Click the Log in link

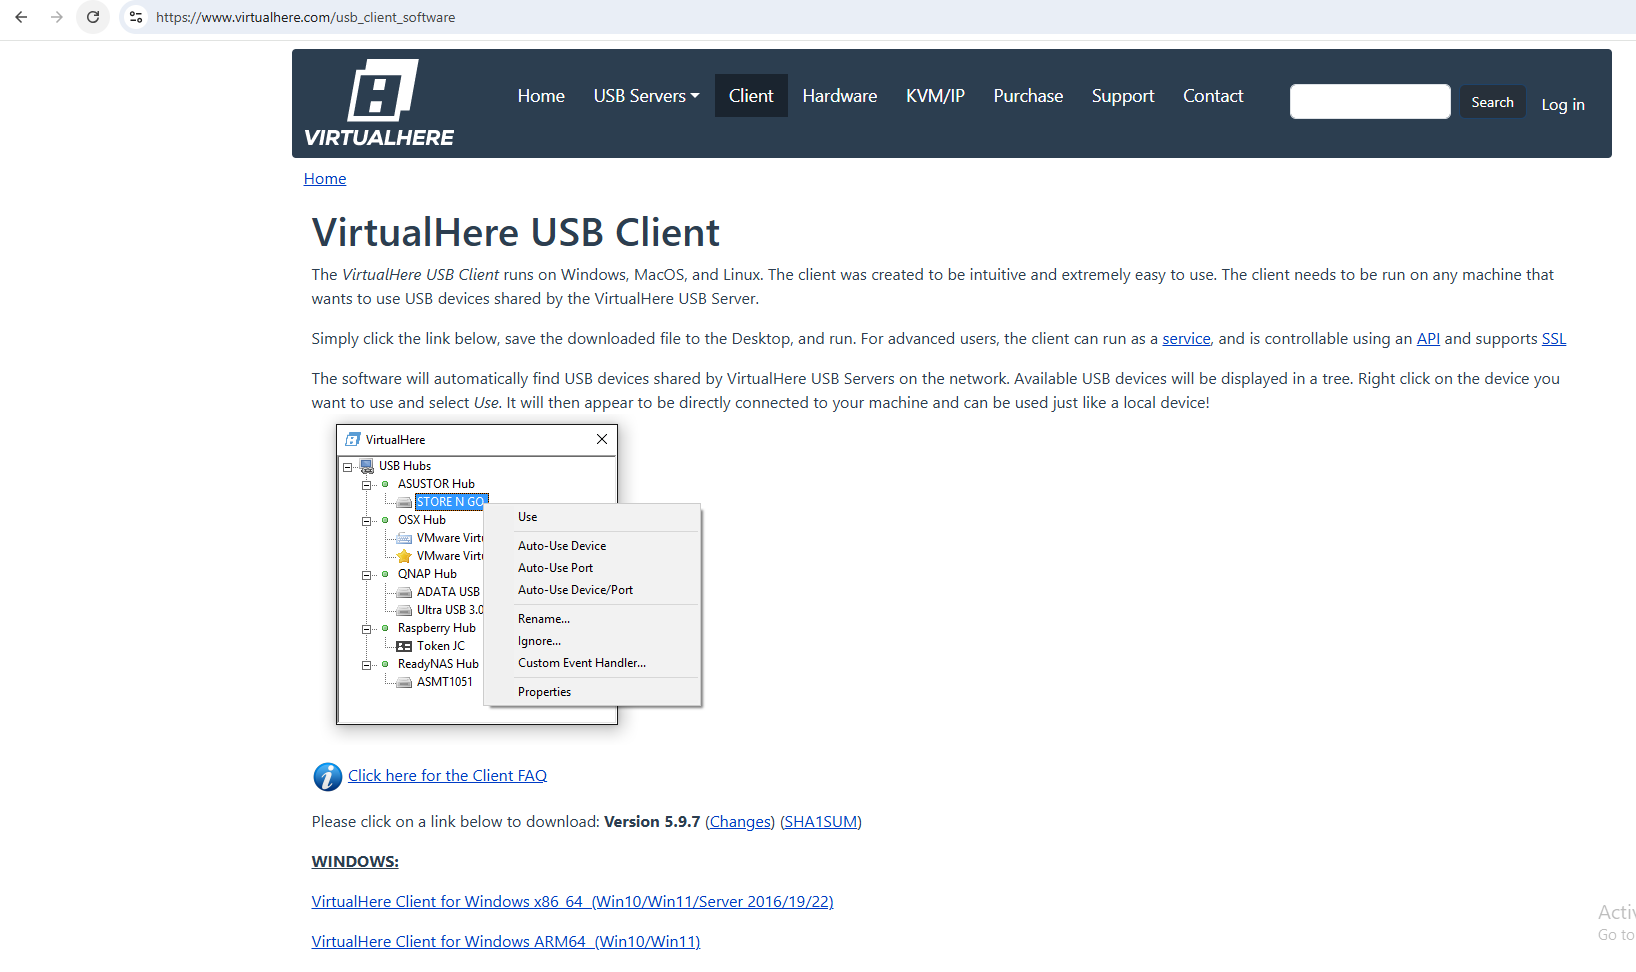pos(1562,105)
